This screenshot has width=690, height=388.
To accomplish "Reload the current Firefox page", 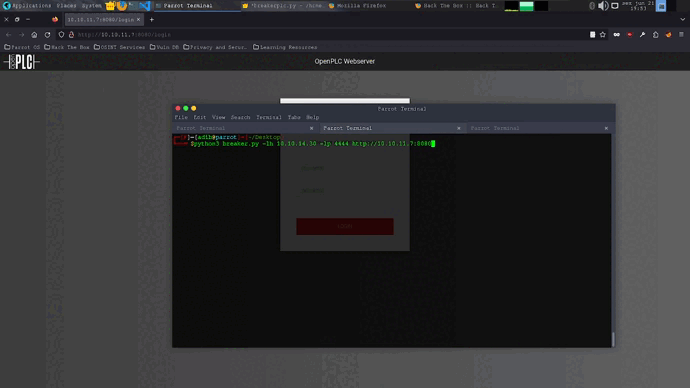I will 48,34.
